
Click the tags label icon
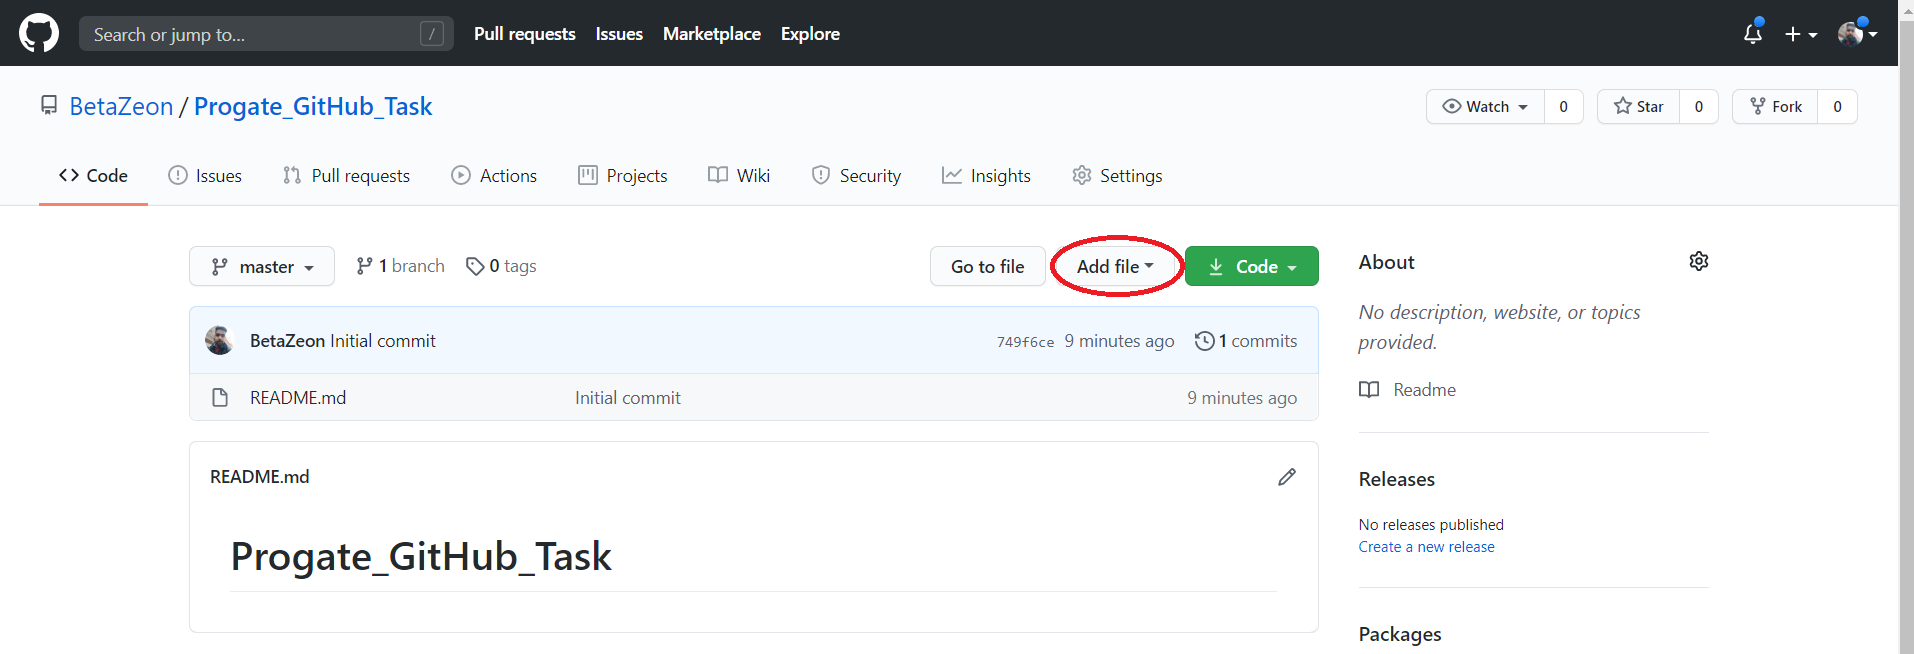point(475,266)
